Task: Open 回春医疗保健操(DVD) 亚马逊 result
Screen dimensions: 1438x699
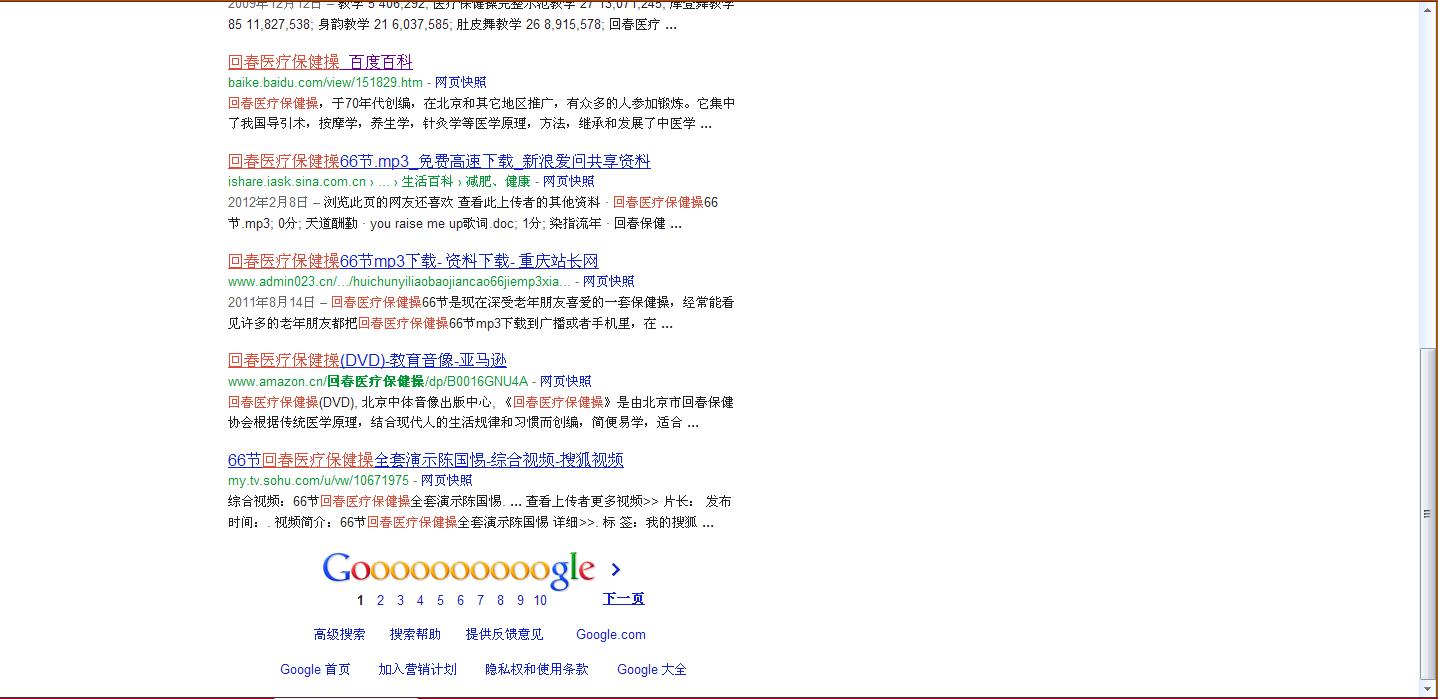Action: [367, 360]
